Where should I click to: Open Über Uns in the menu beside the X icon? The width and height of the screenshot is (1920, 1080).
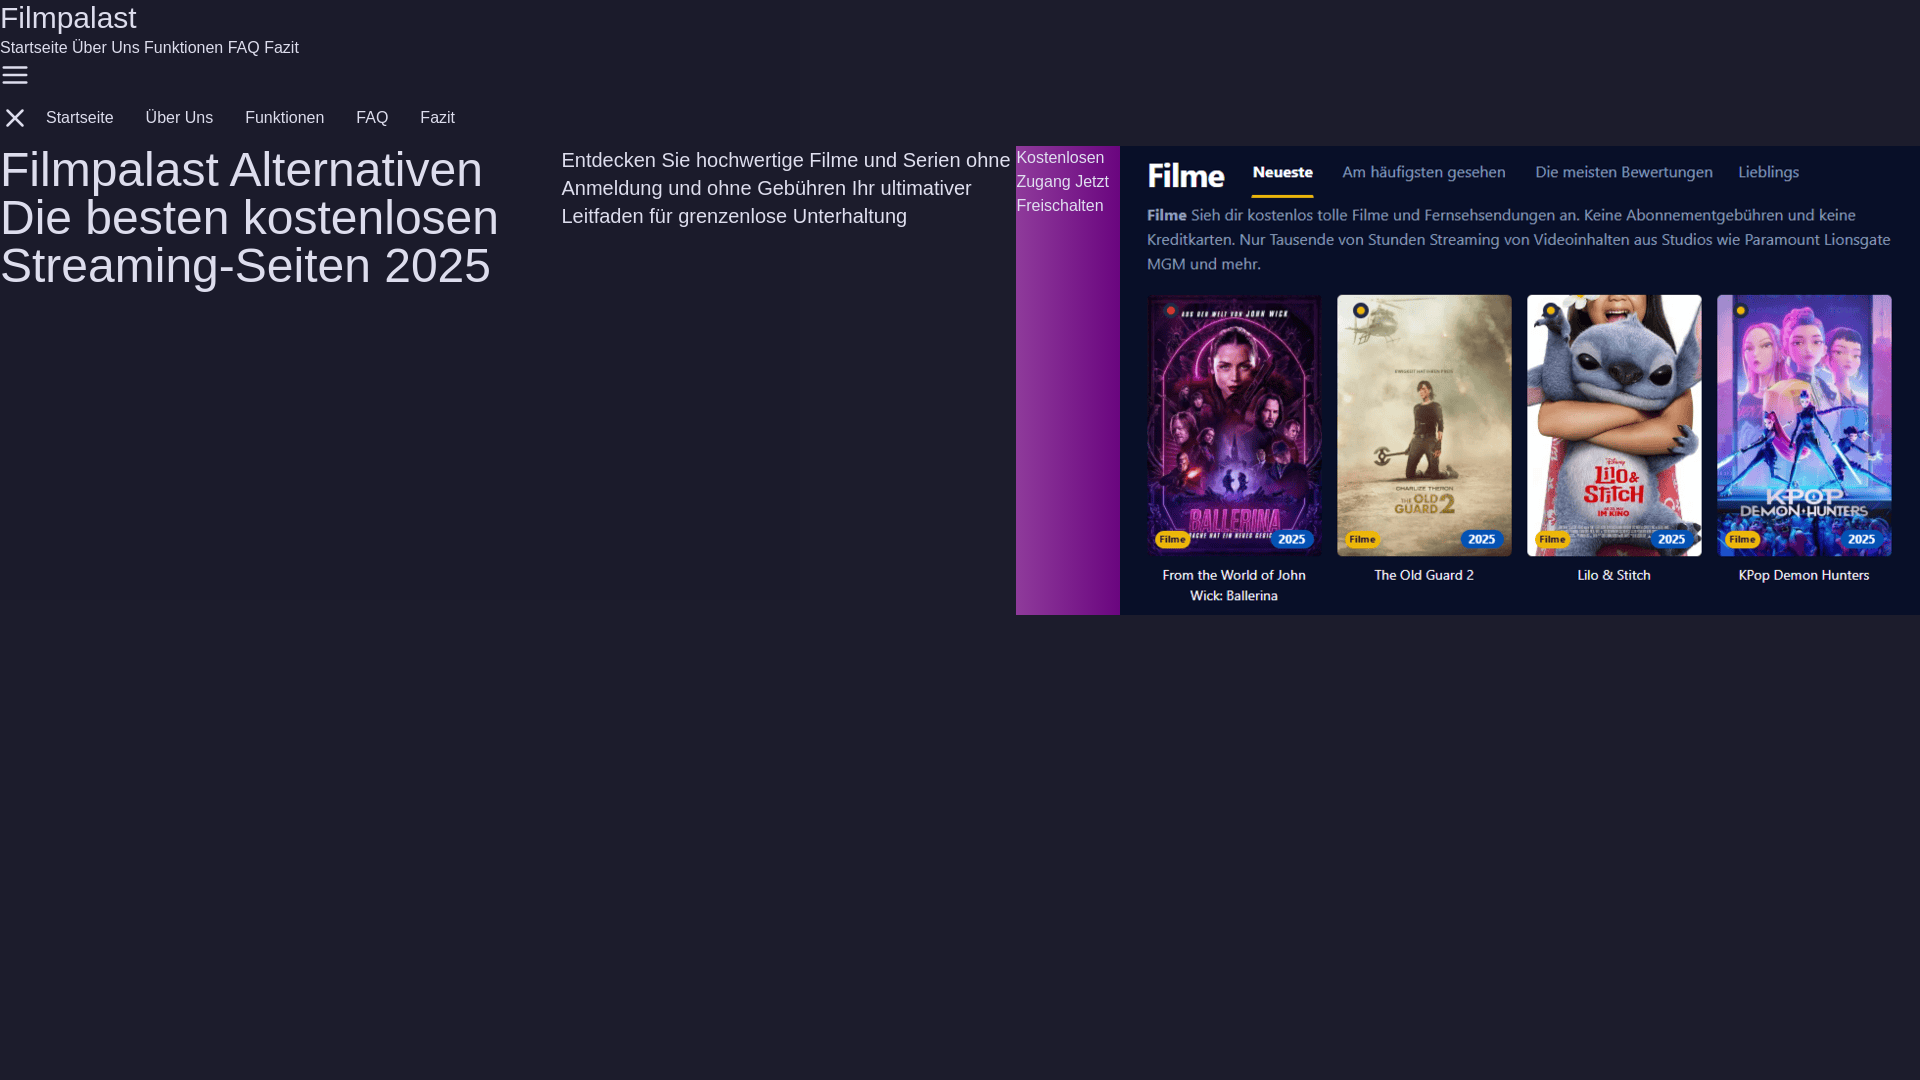[179, 118]
